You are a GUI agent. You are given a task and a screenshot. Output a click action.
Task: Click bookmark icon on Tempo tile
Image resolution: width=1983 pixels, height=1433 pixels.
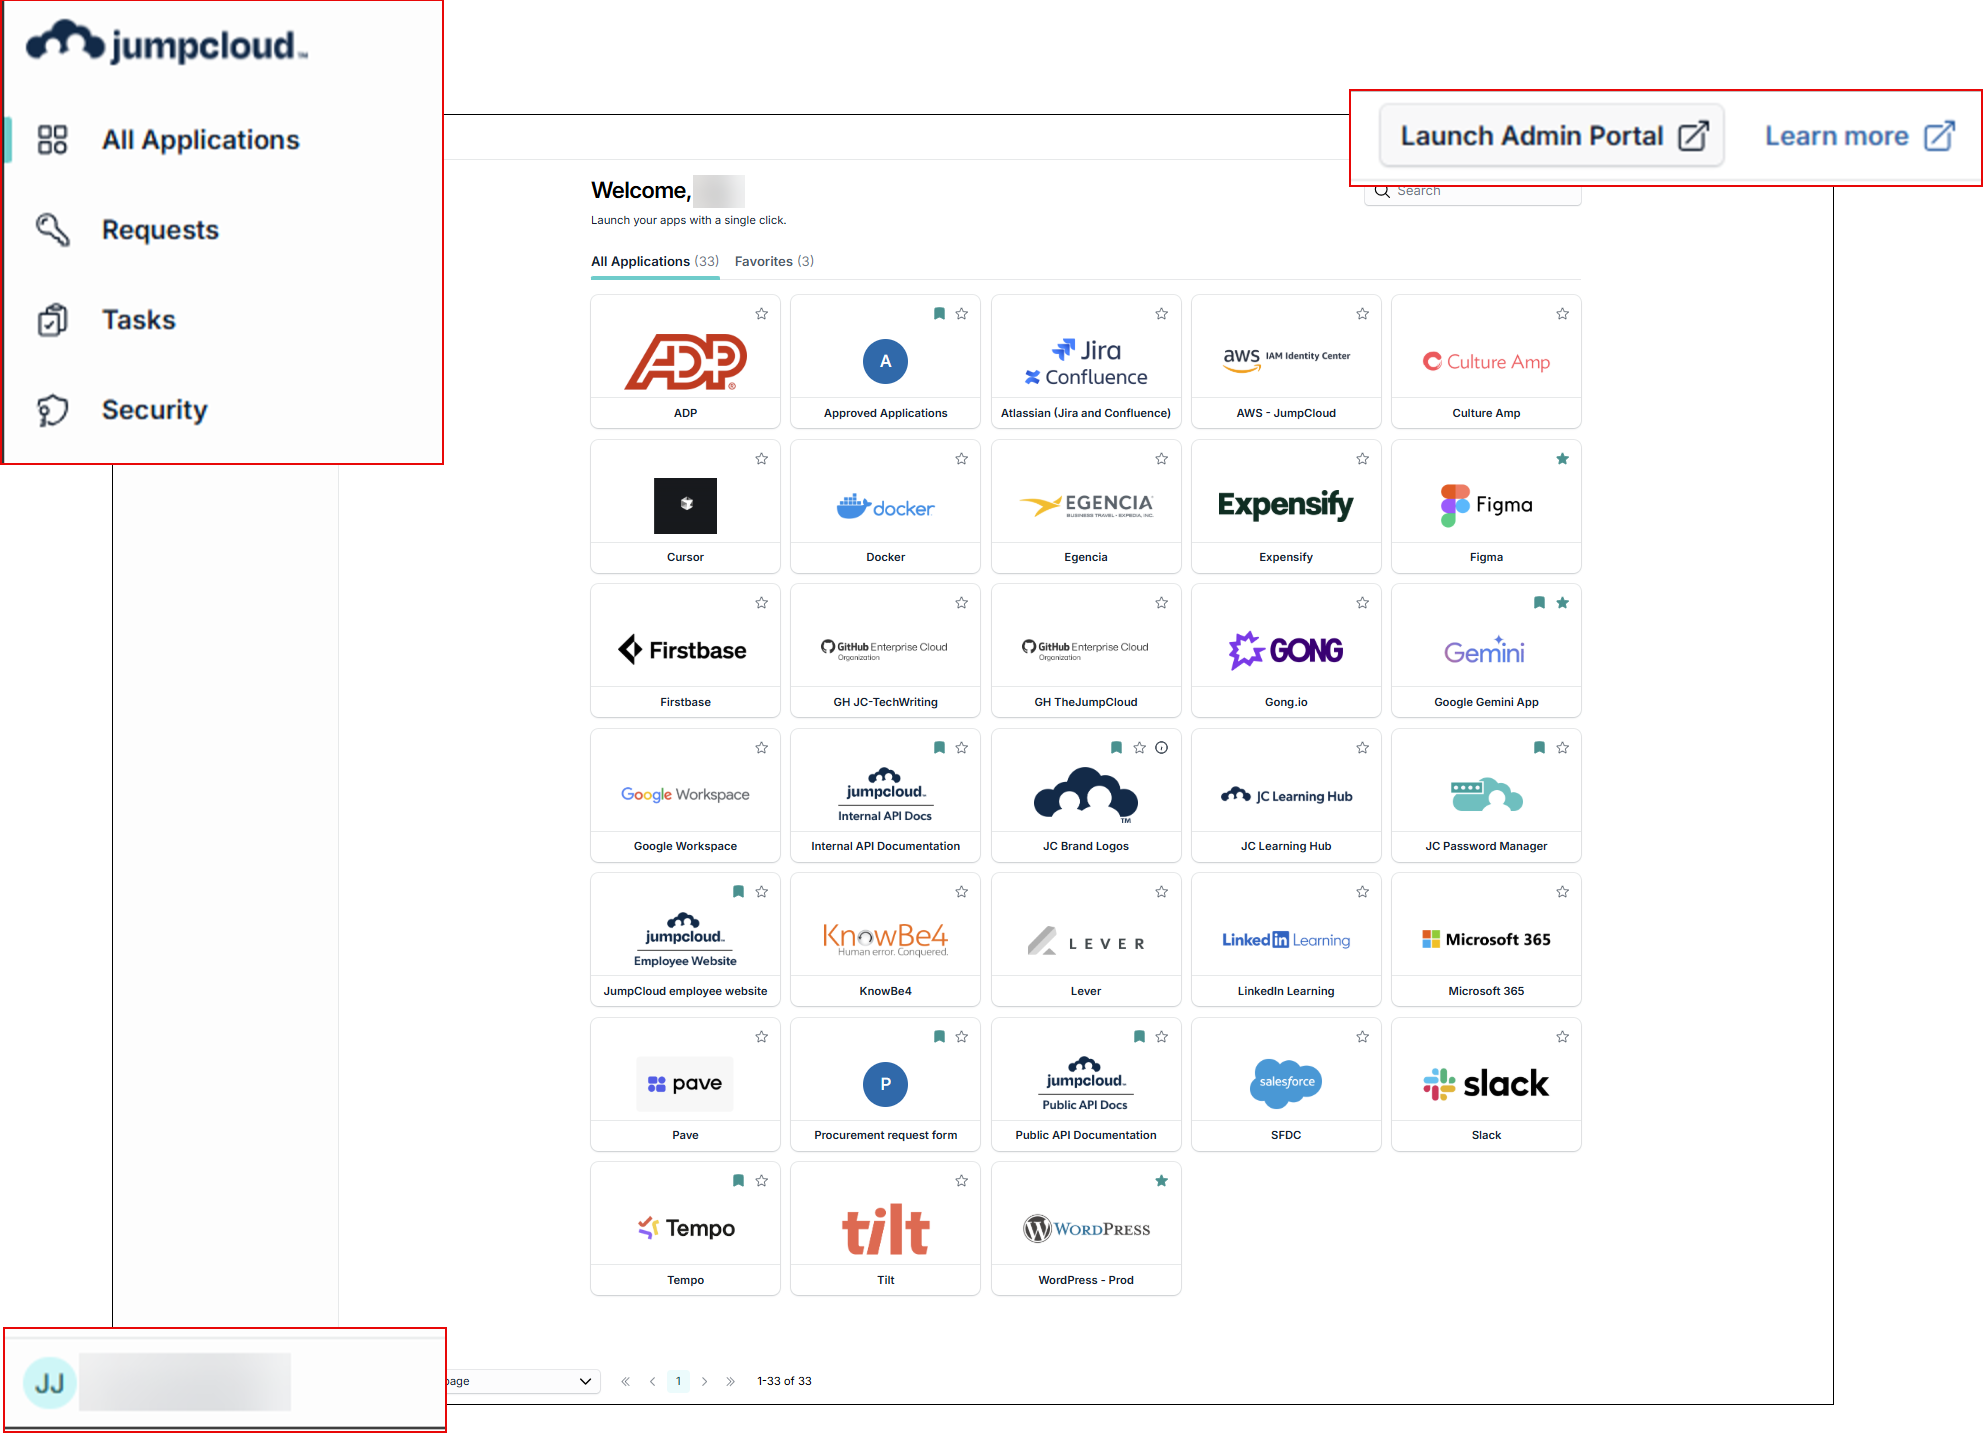738,1181
